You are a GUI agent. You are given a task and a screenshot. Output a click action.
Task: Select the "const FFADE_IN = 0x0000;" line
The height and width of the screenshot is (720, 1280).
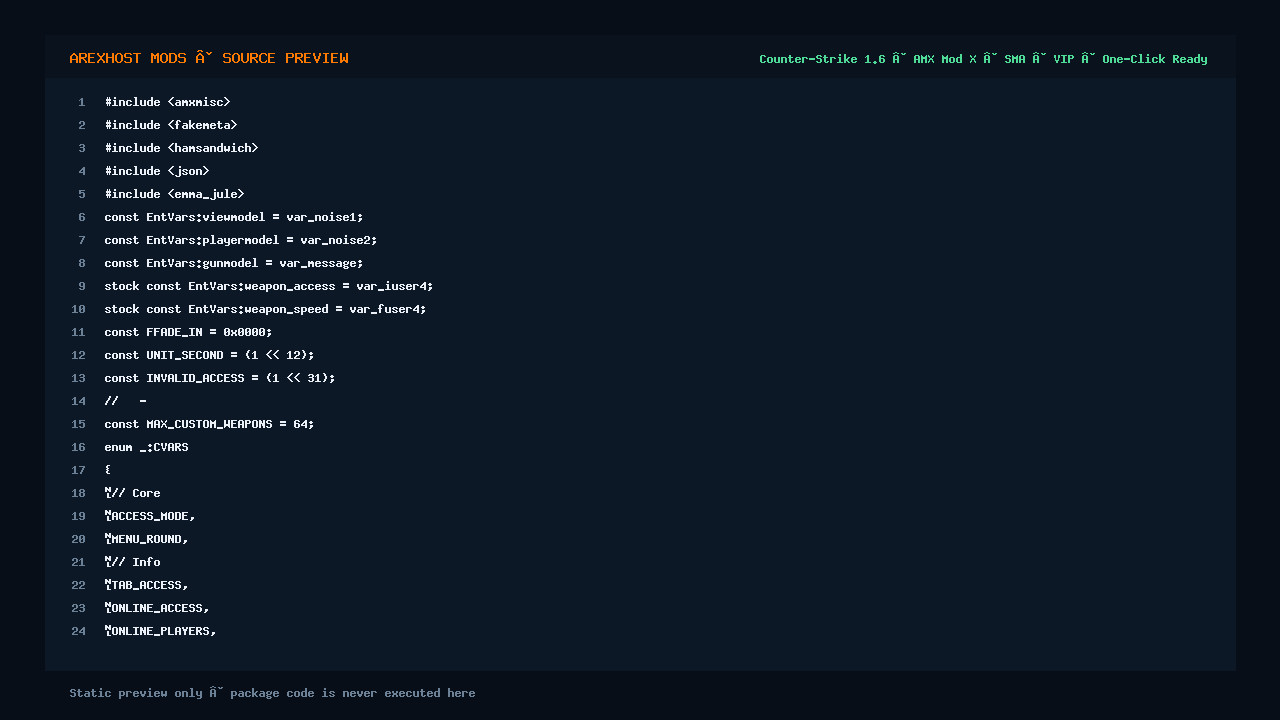[x=189, y=332]
